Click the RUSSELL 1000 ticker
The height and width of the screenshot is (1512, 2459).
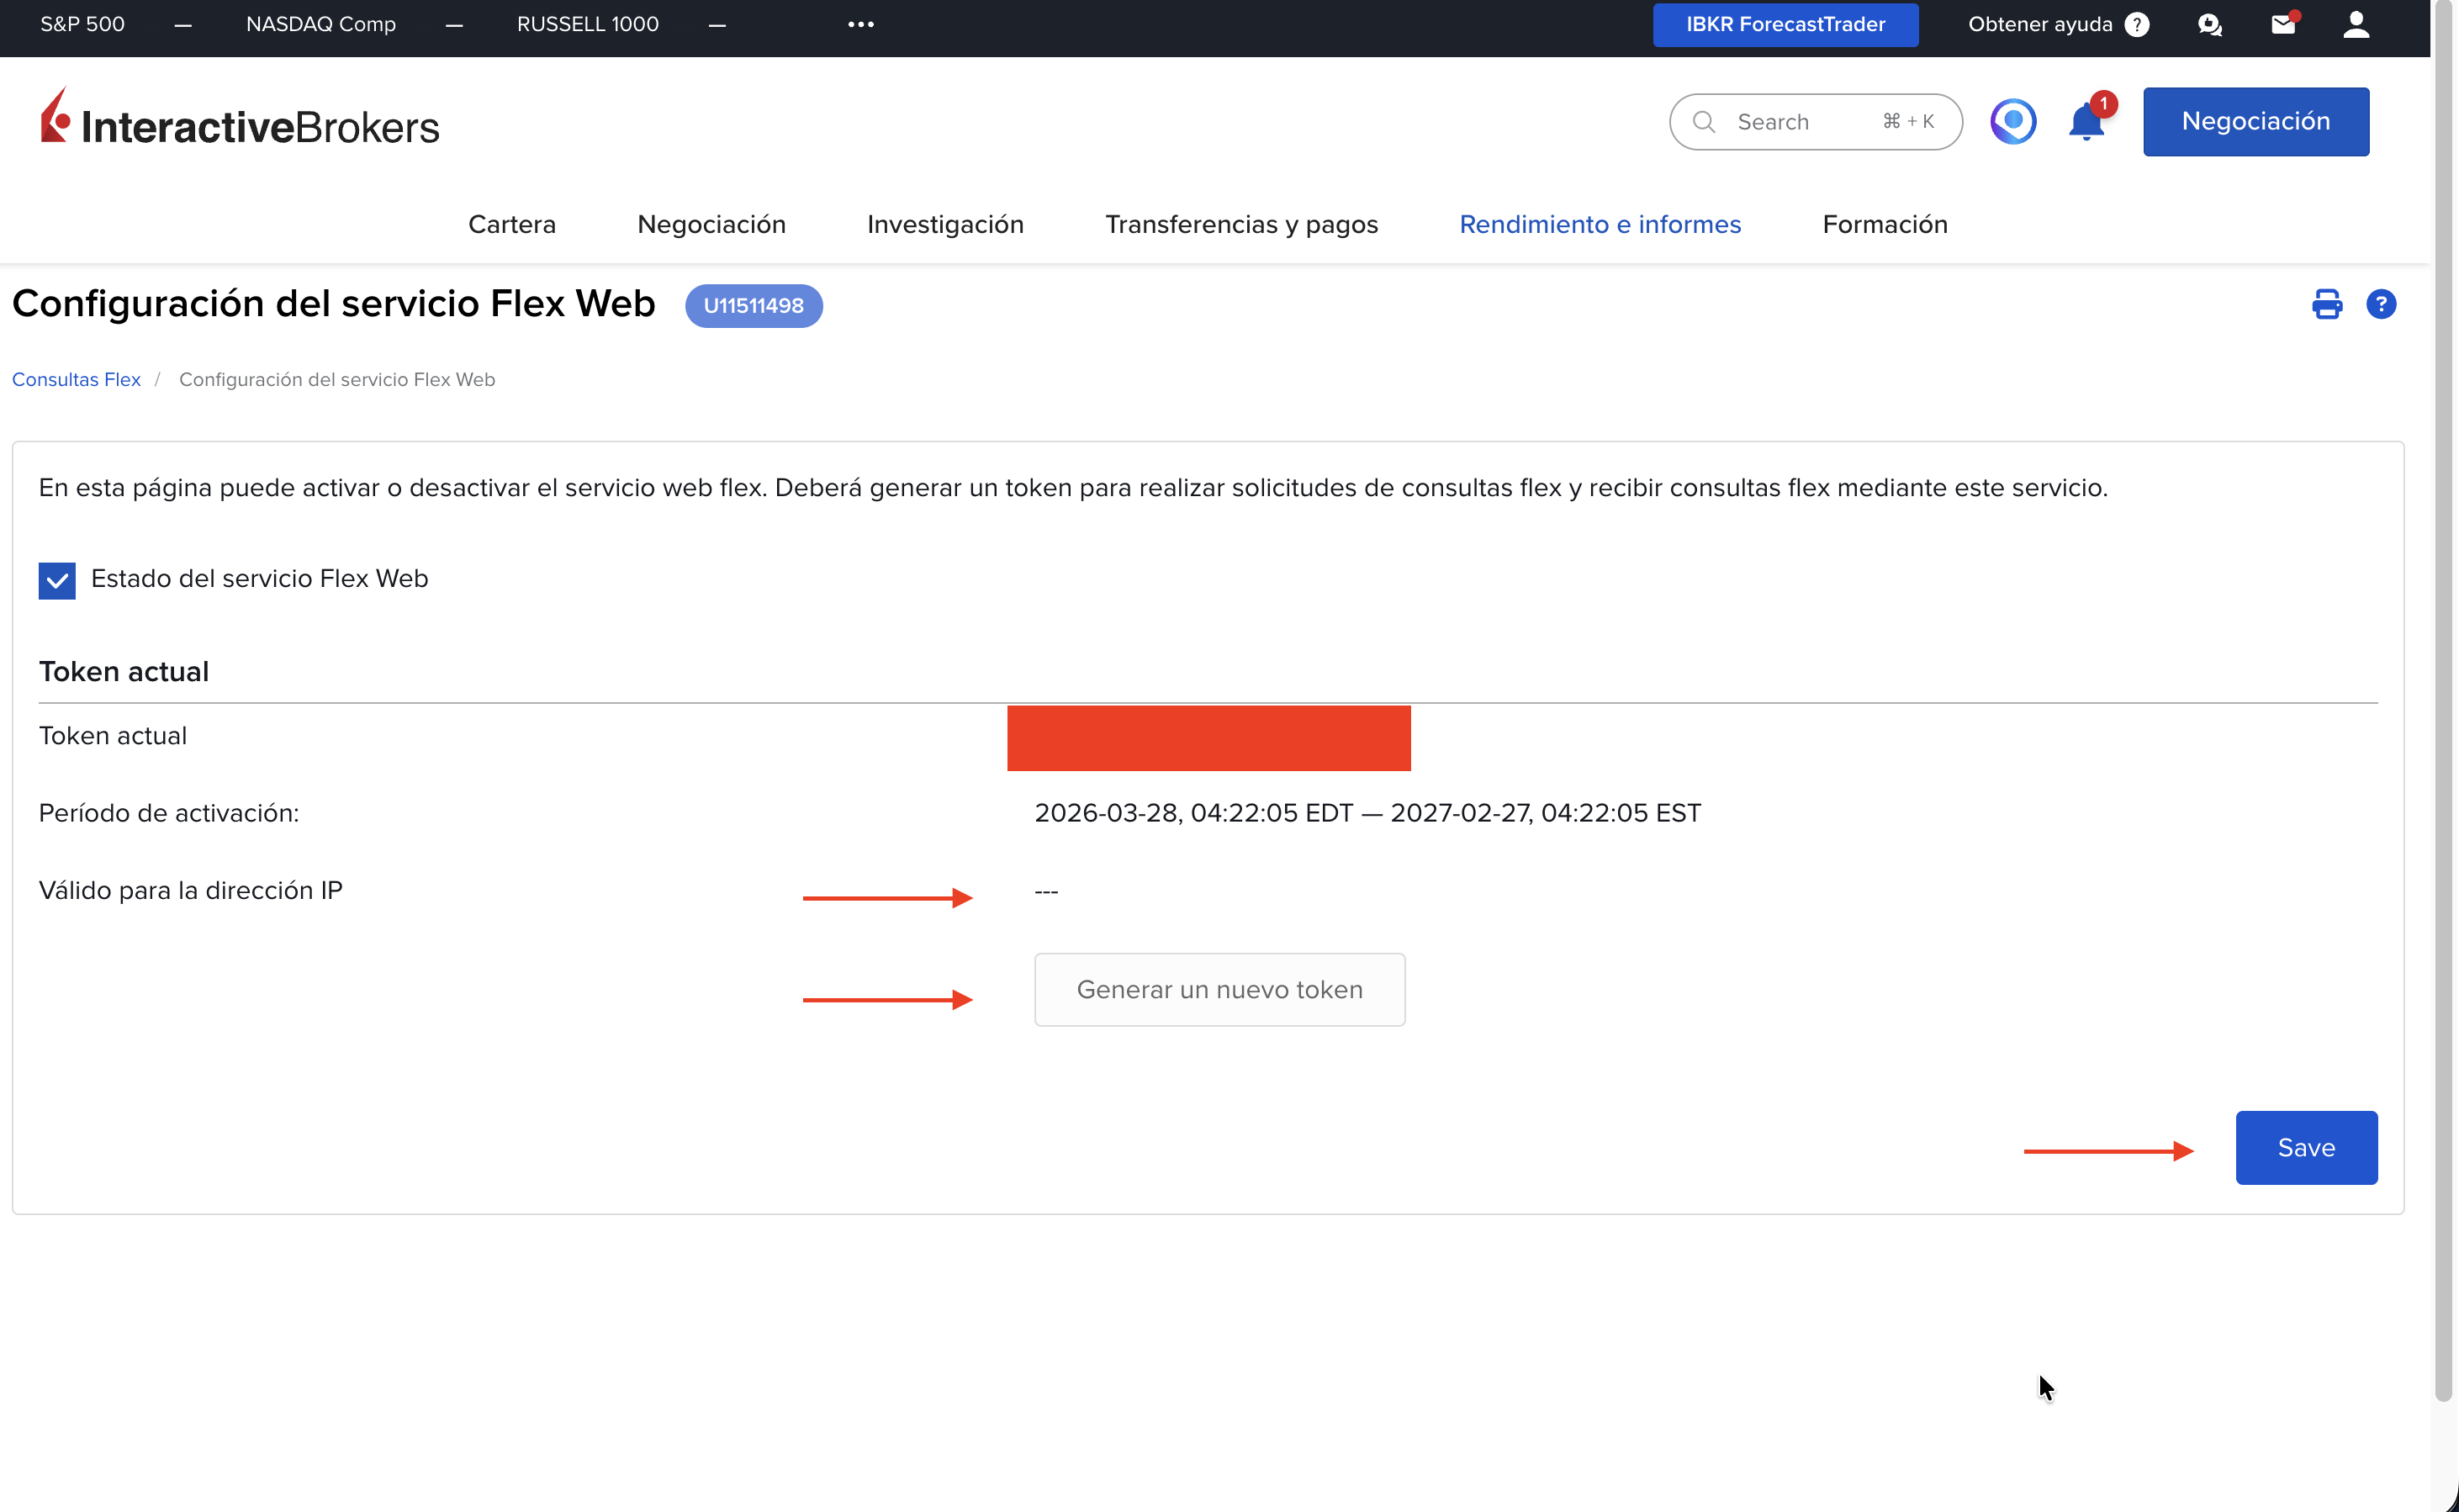588,24
